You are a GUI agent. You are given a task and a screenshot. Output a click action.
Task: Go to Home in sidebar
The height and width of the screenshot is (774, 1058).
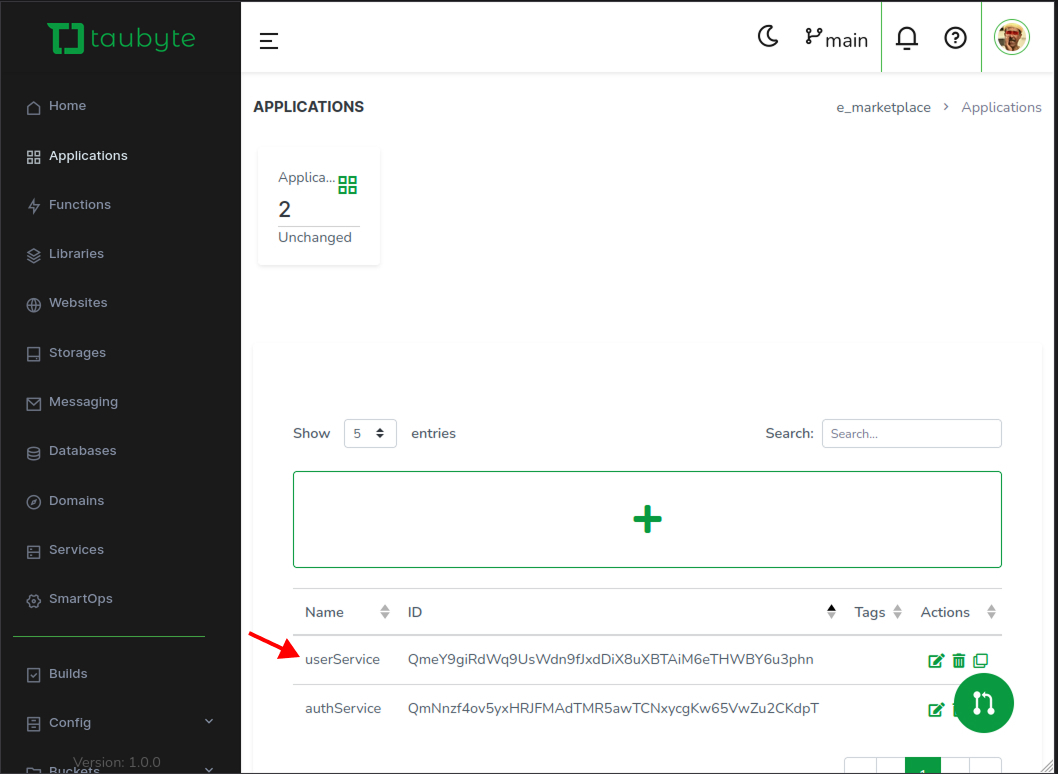(67, 106)
